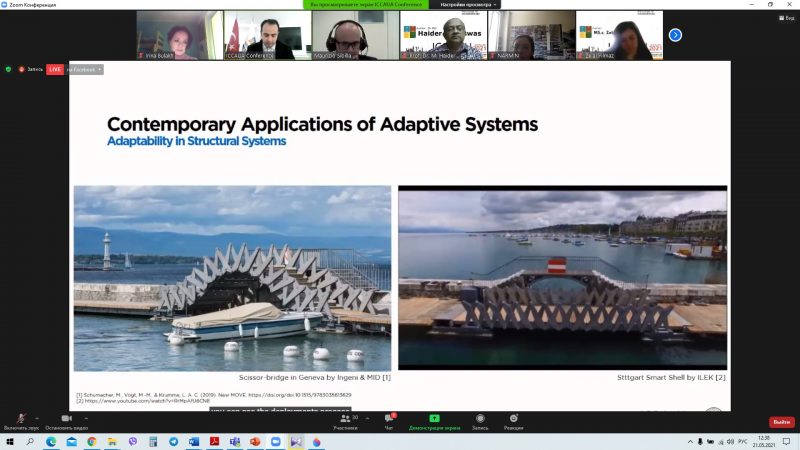This screenshot has height=450, width=800.
Task: Switch to the Zoom taskbar icon
Action: (276, 442)
